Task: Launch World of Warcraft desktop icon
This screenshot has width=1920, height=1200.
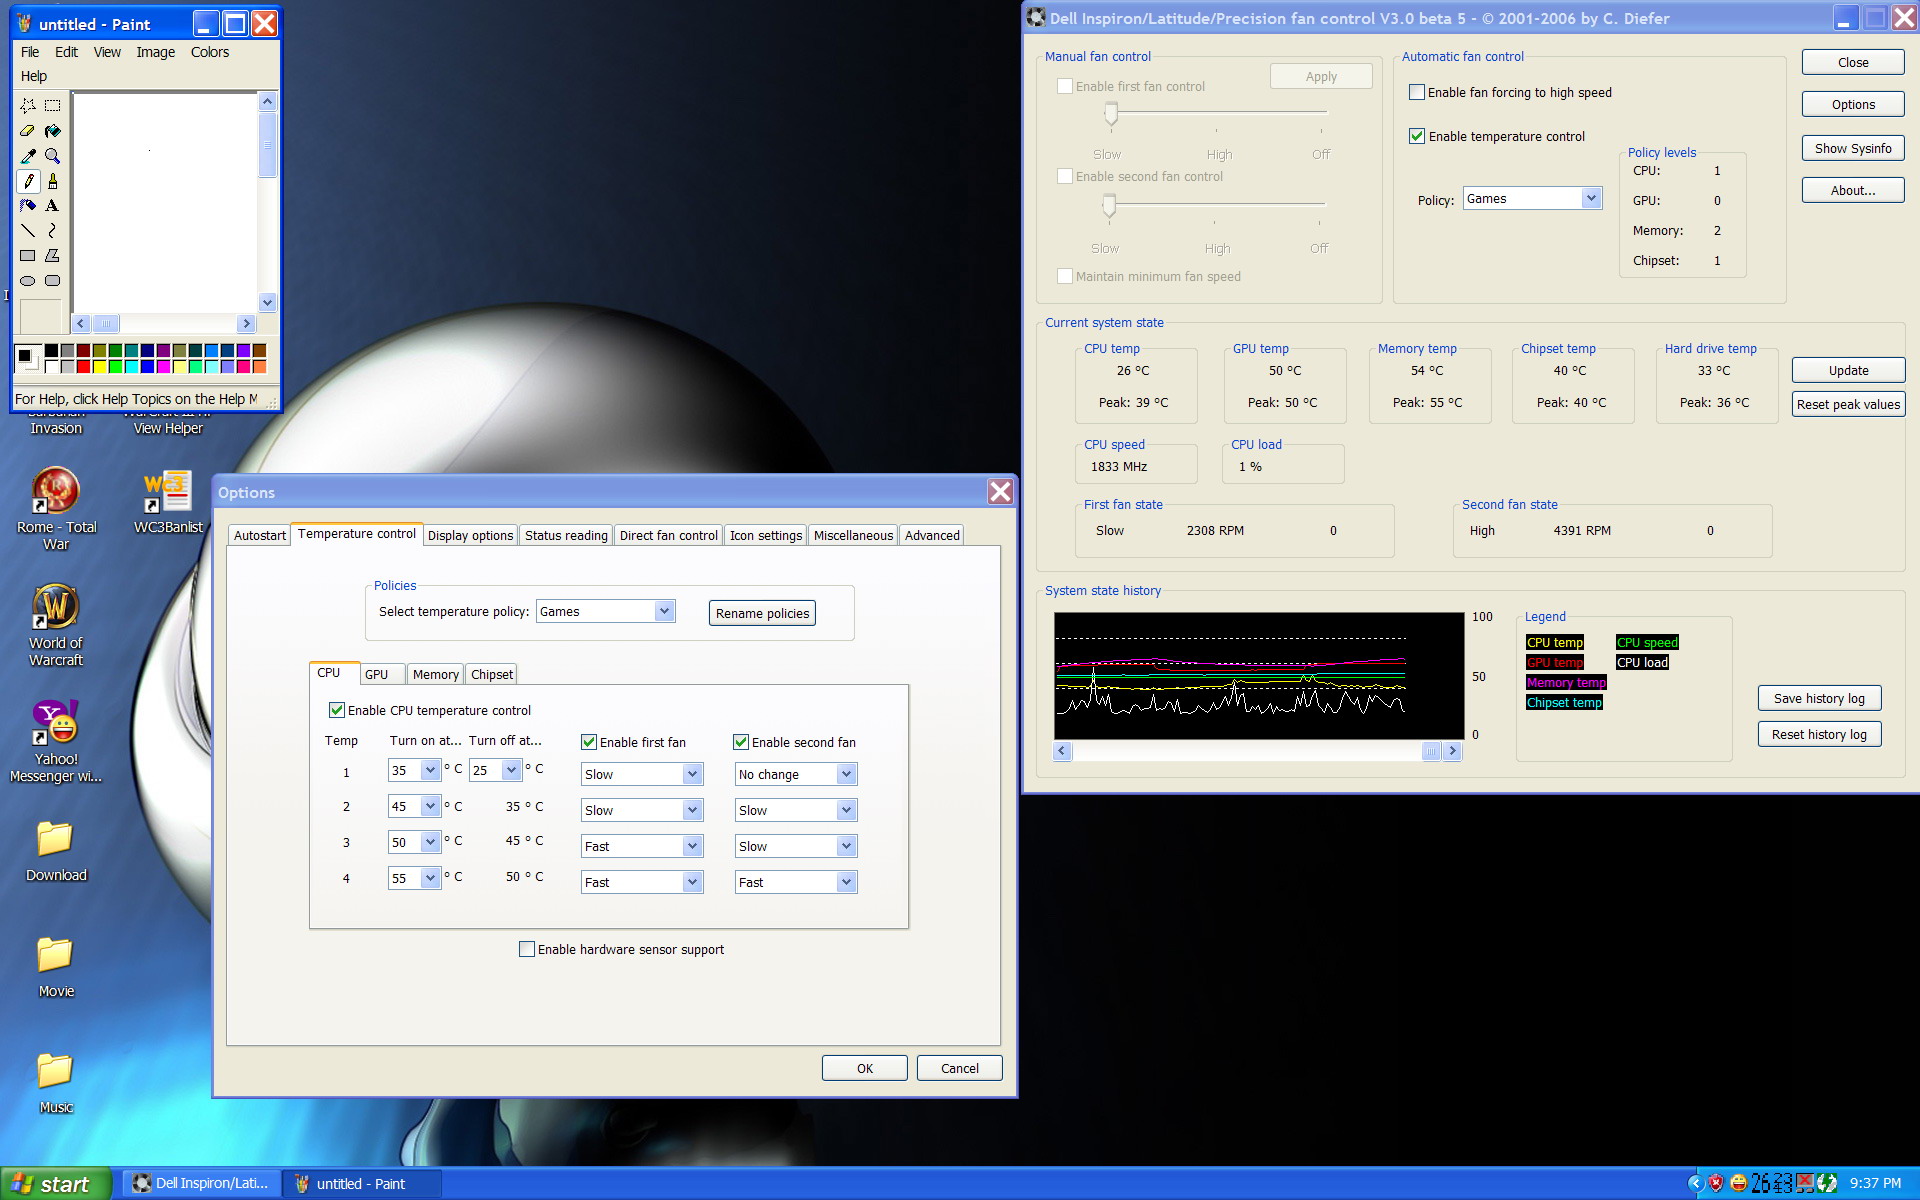Action: [x=56, y=626]
